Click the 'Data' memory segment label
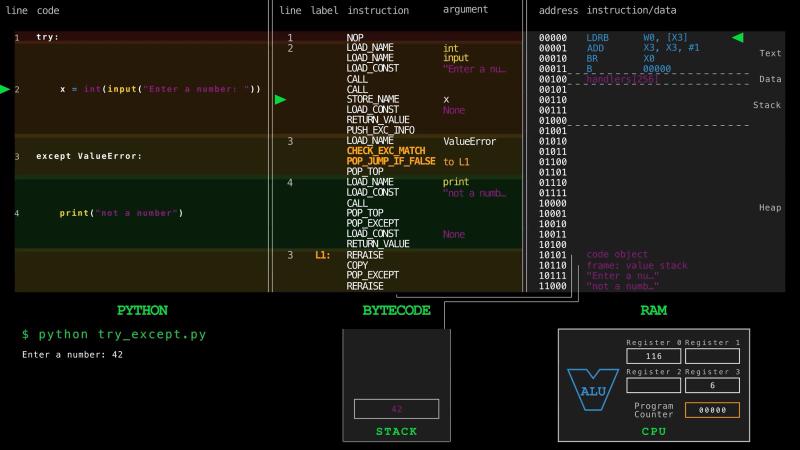The height and width of the screenshot is (450, 800). tap(770, 79)
